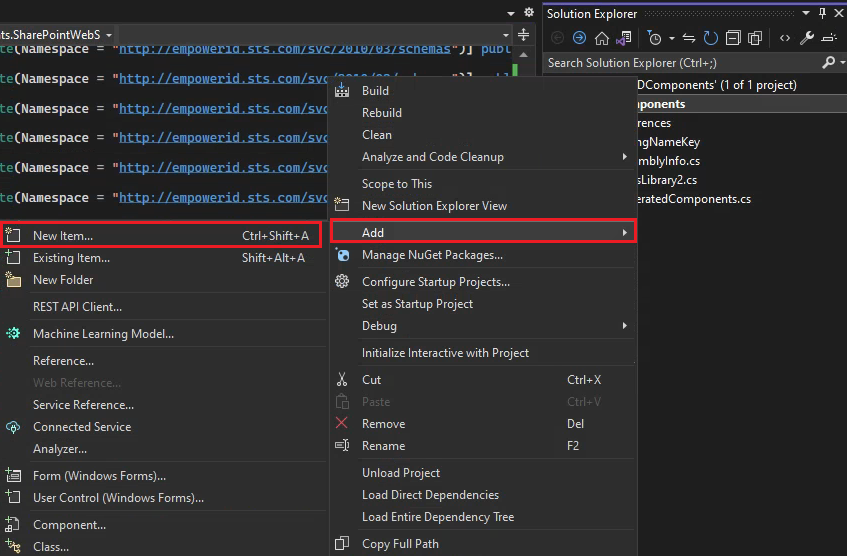
Task: Click the greyed-out Paste entry
Action: [x=483, y=402]
